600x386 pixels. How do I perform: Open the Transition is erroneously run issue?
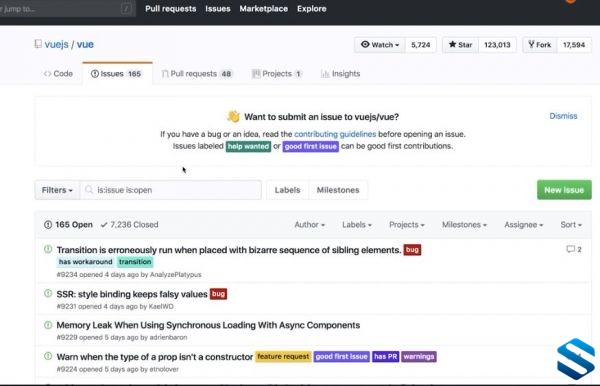[x=229, y=250]
